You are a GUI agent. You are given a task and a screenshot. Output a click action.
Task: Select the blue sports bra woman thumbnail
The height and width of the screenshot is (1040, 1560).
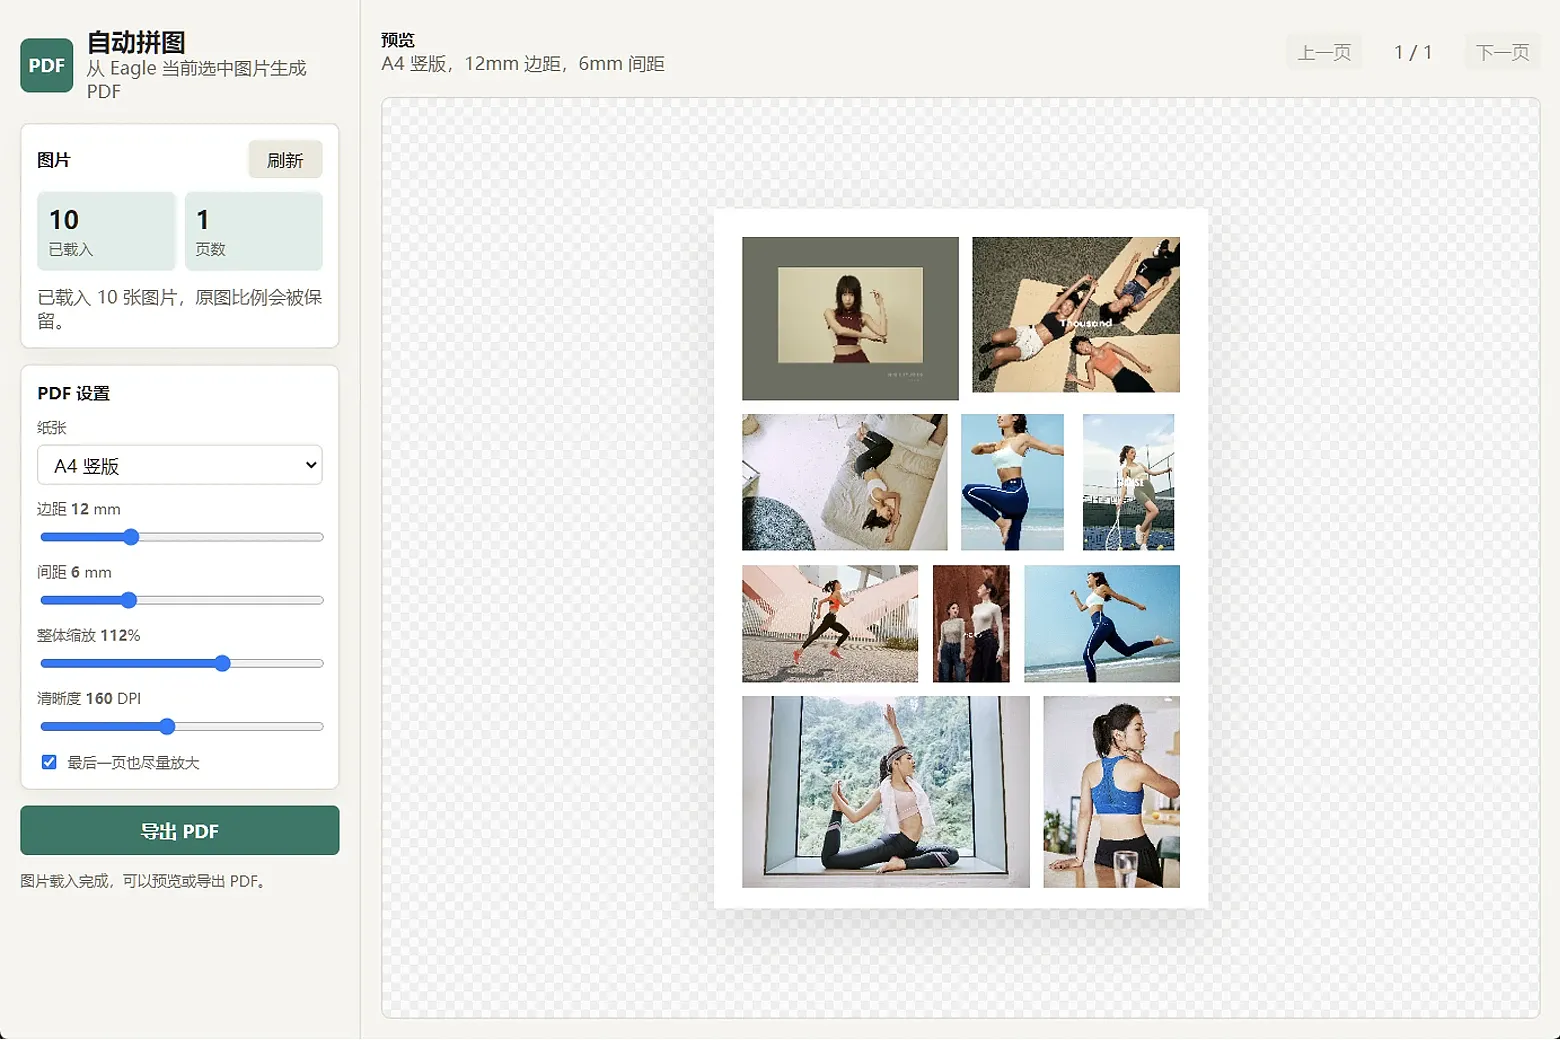(x=1112, y=792)
